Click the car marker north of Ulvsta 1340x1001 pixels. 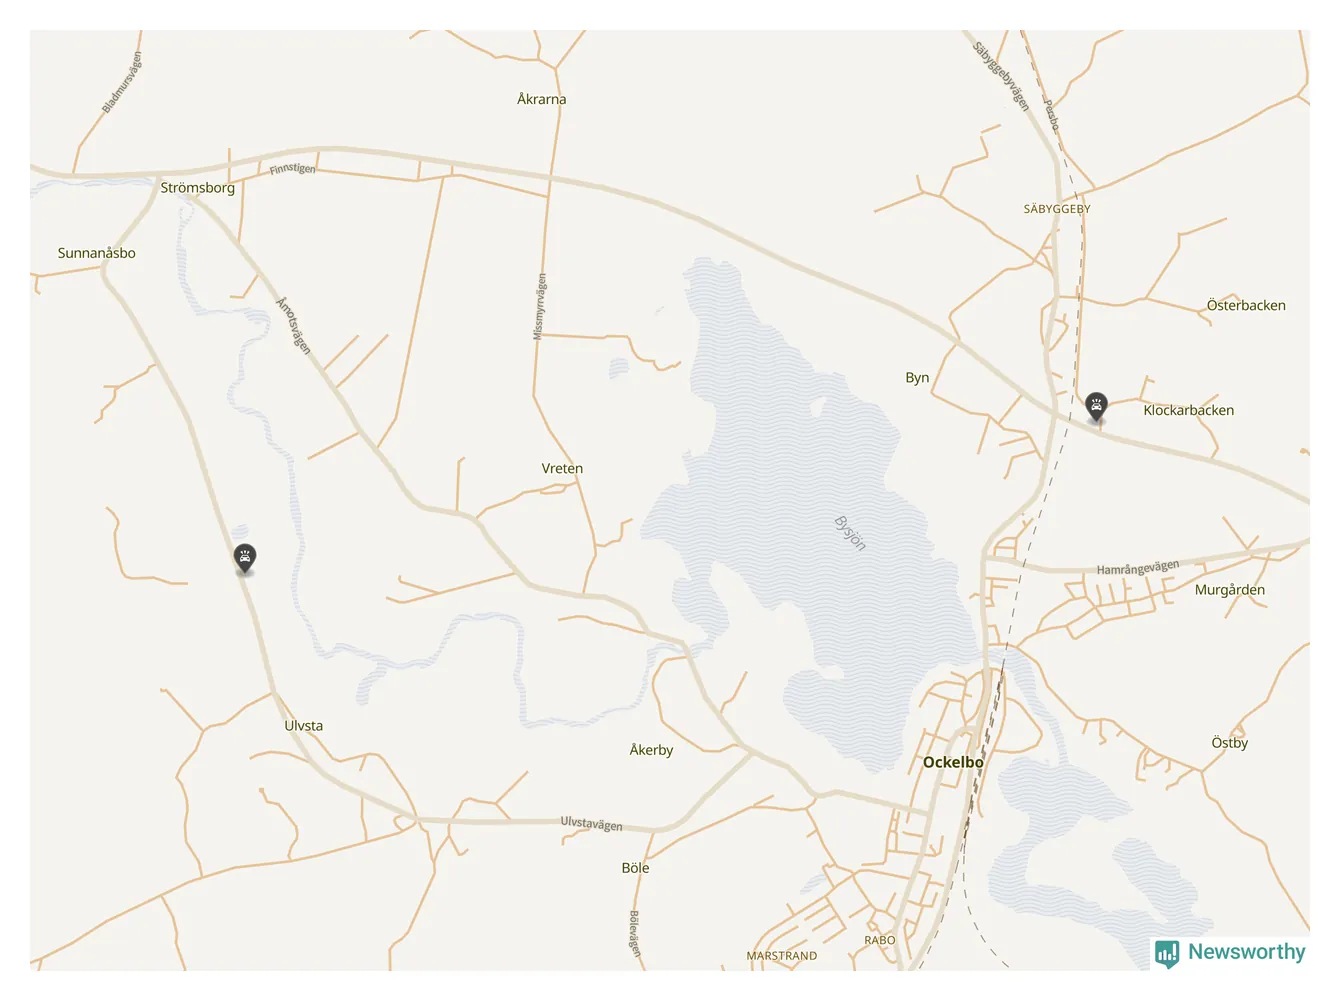245,558
